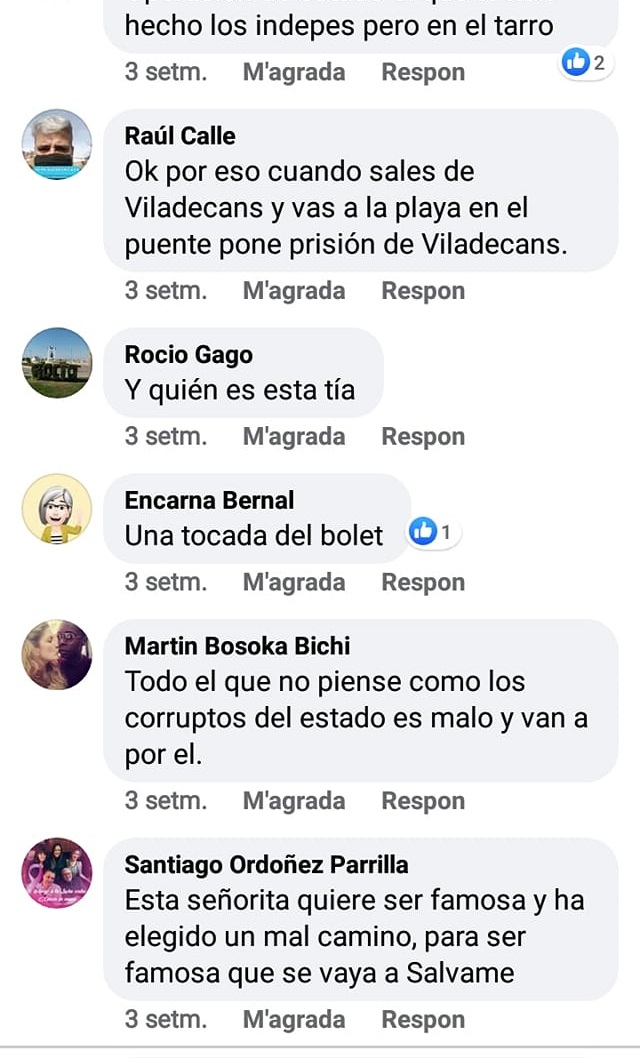Screen dimensions: 640x1058
Task: Open the Santiago Ordoñez Parrilla name link
Action: [266, 864]
